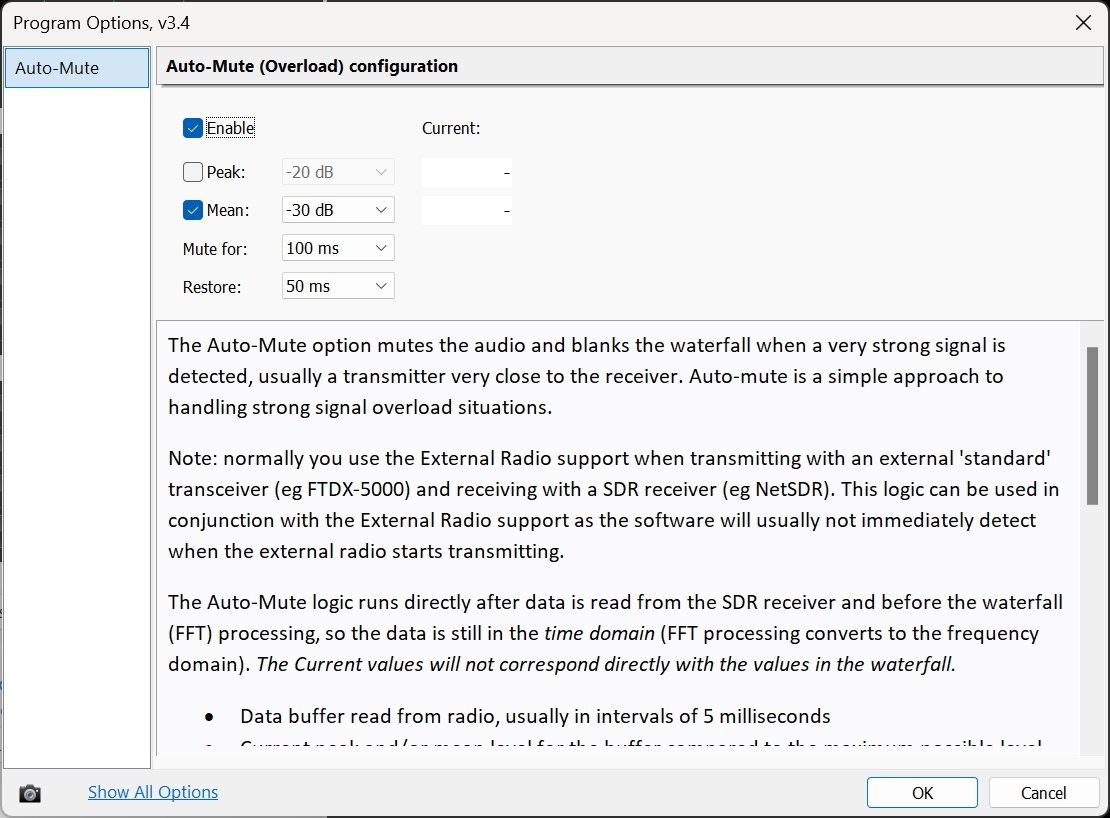Image resolution: width=1110 pixels, height=818 pixels.
Task: Expand the Mean -30 dB dropdown
Action: (338, 210)
